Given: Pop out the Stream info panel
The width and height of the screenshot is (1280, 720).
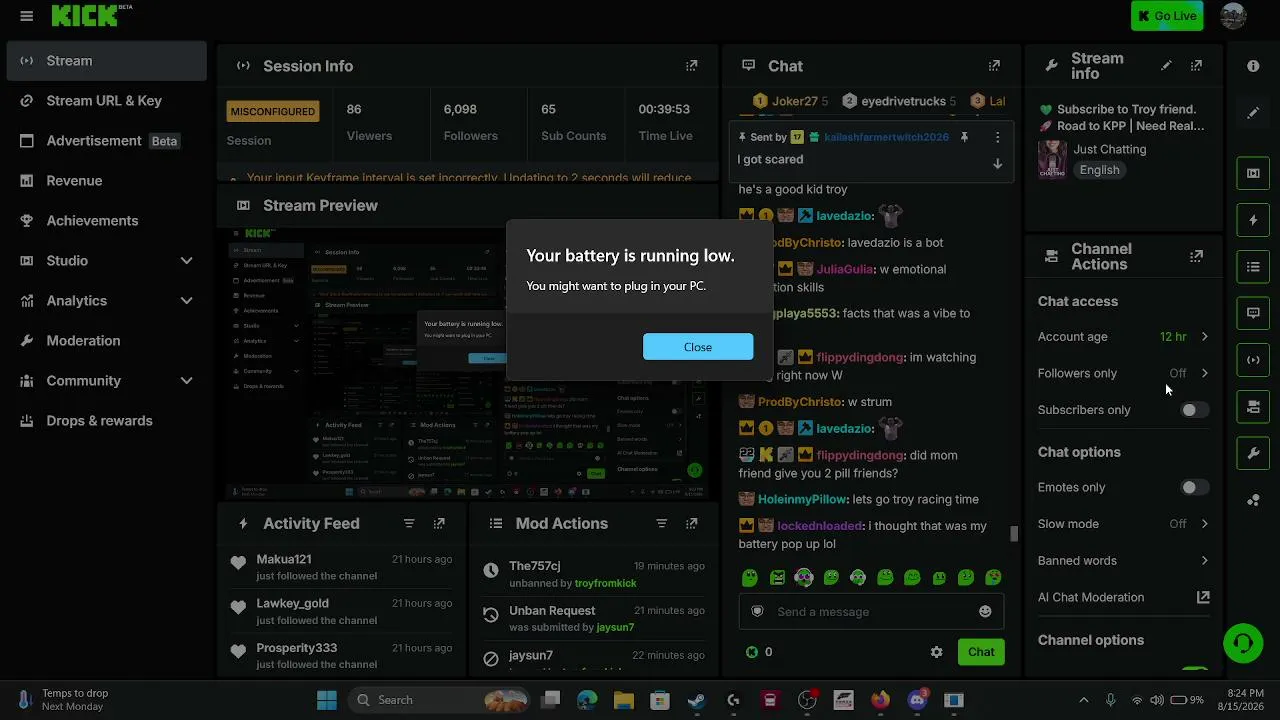Looking at the screenshot, I should [x=1196, y=66].
